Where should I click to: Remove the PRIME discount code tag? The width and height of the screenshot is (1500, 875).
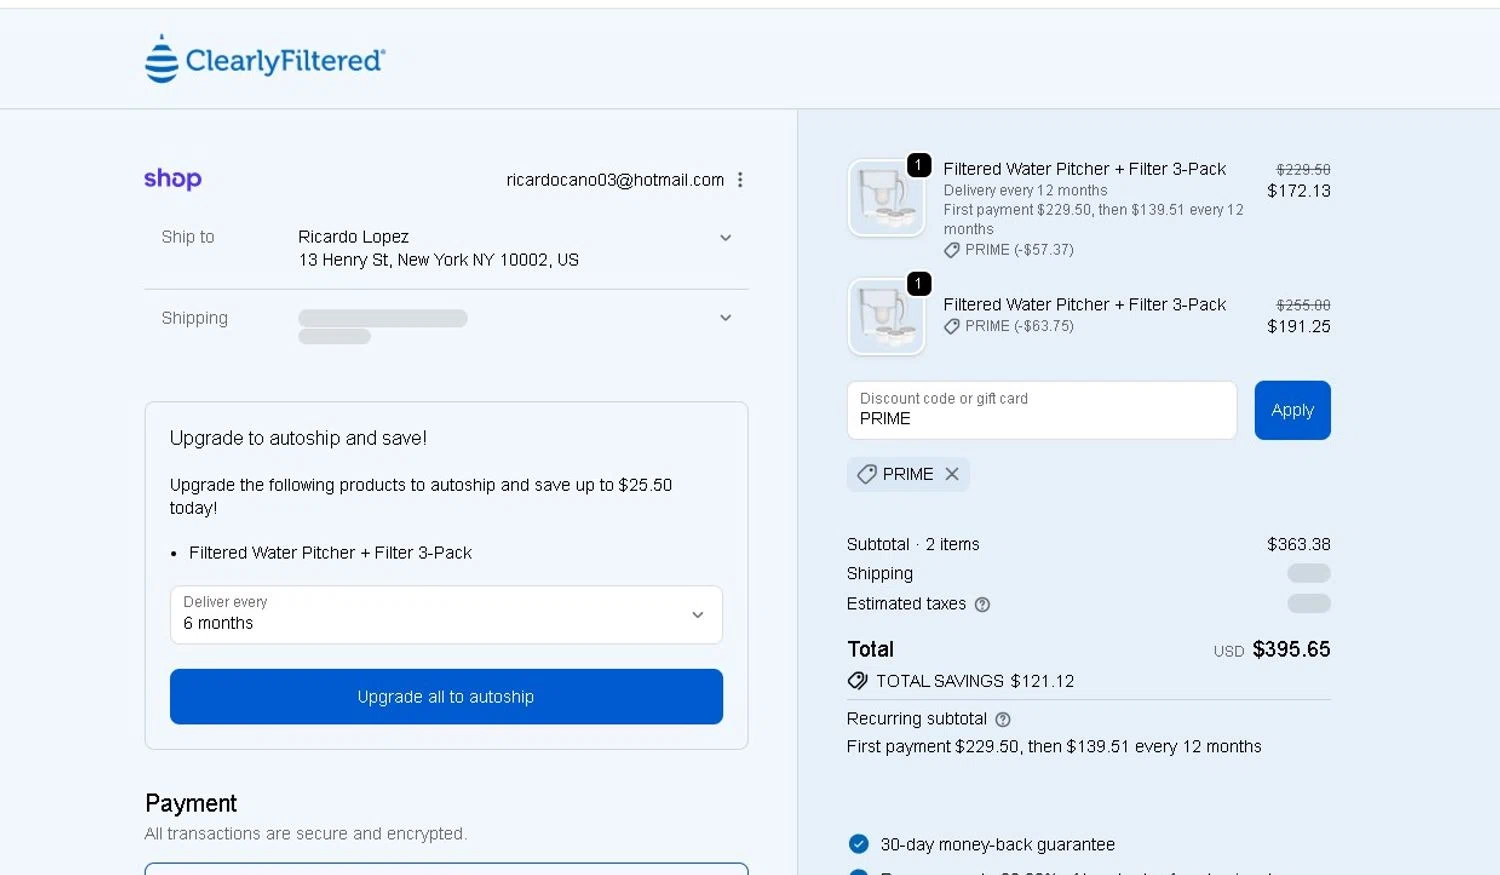[952, 474]
